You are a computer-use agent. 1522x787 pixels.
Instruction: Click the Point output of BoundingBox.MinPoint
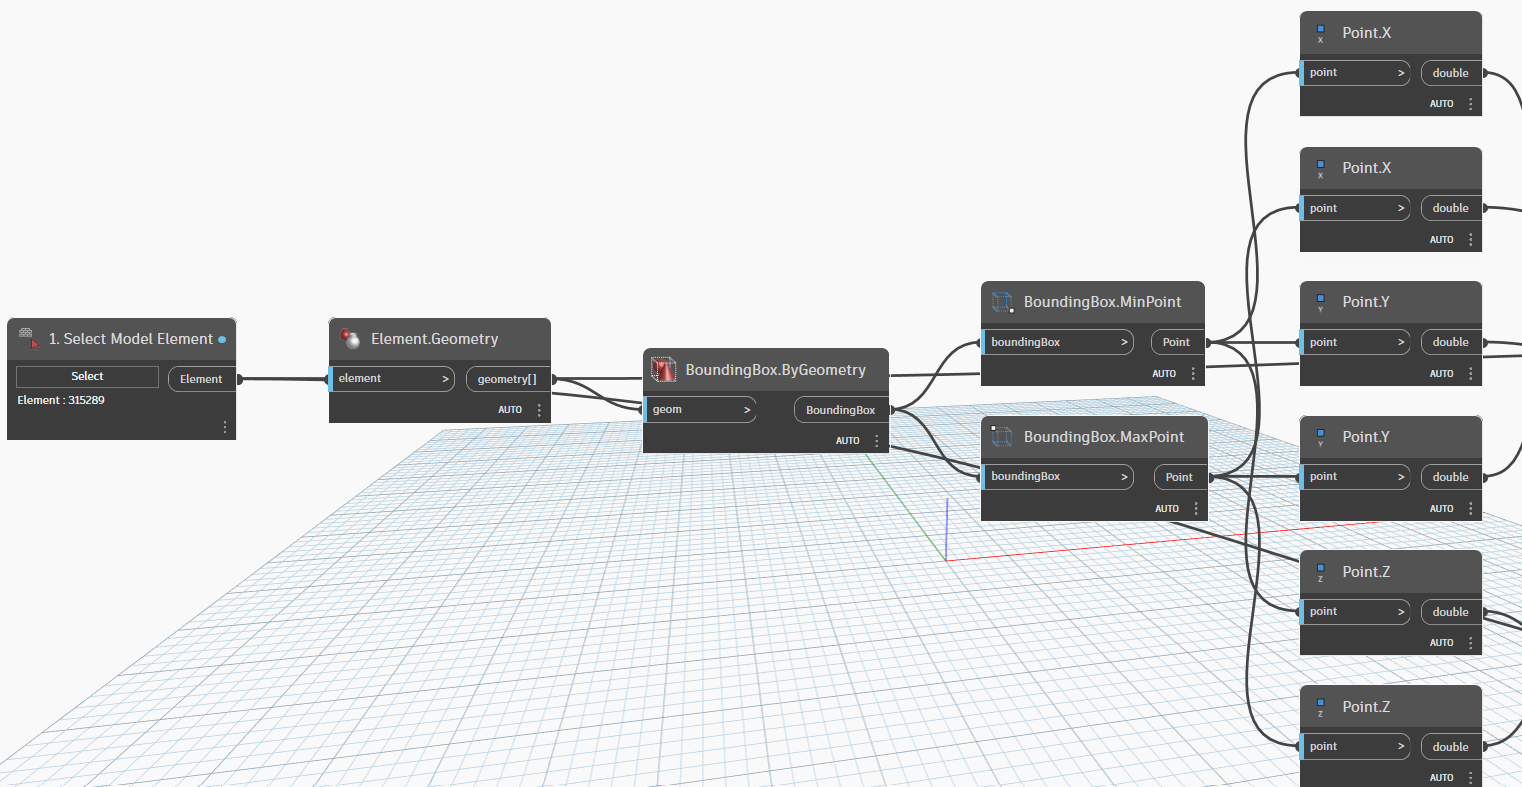(1176, 342)
